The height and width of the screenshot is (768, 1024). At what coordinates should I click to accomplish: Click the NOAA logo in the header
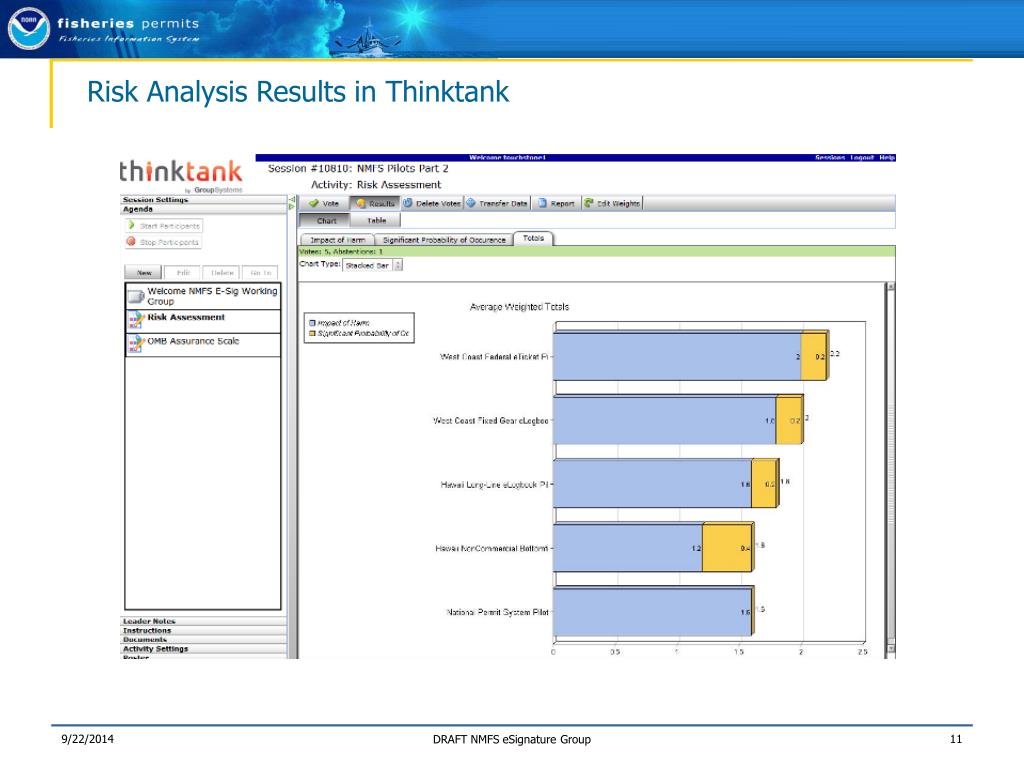[28, 29]
